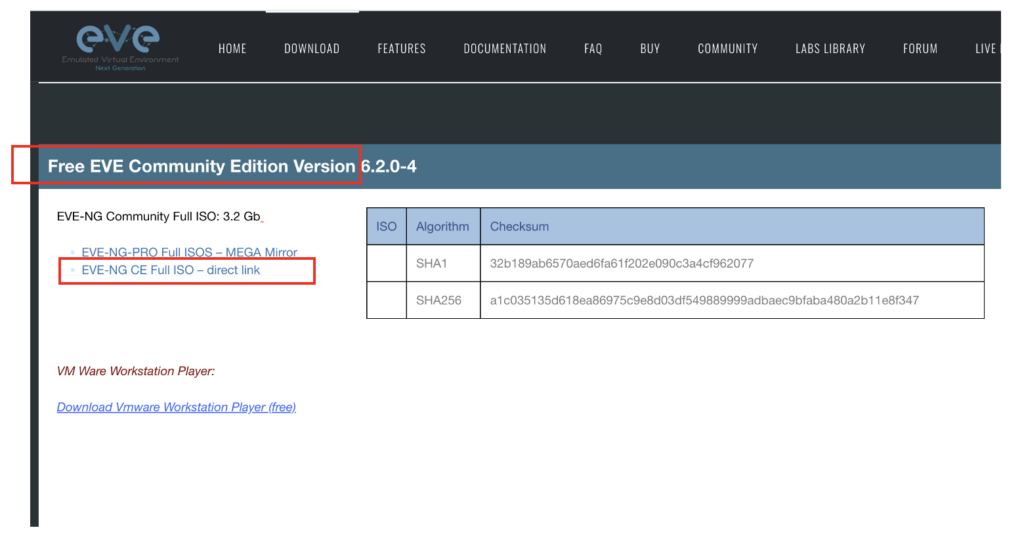
Task: Select the SHA256 algorithm cell
Action: pos(443,300)
